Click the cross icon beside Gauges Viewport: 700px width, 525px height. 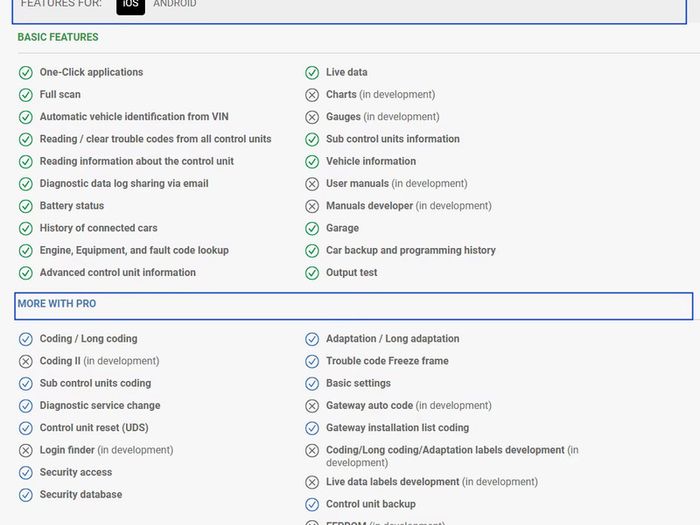(x=312, y=117)
